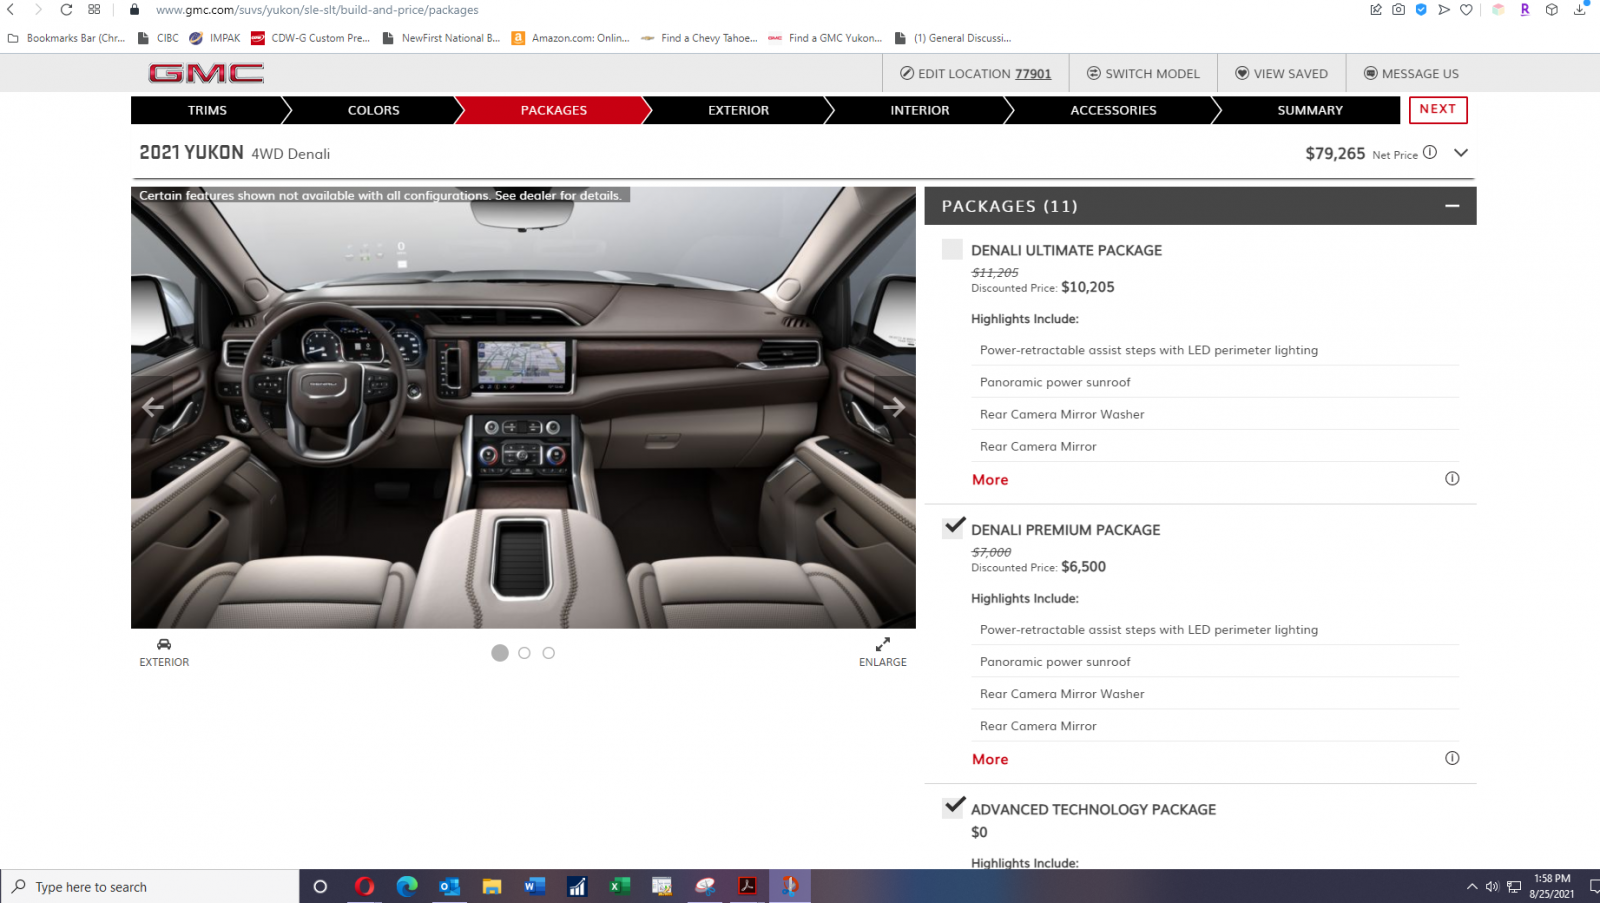
Task: Go to the Accessories step
Action: (x=1113, y=110)
